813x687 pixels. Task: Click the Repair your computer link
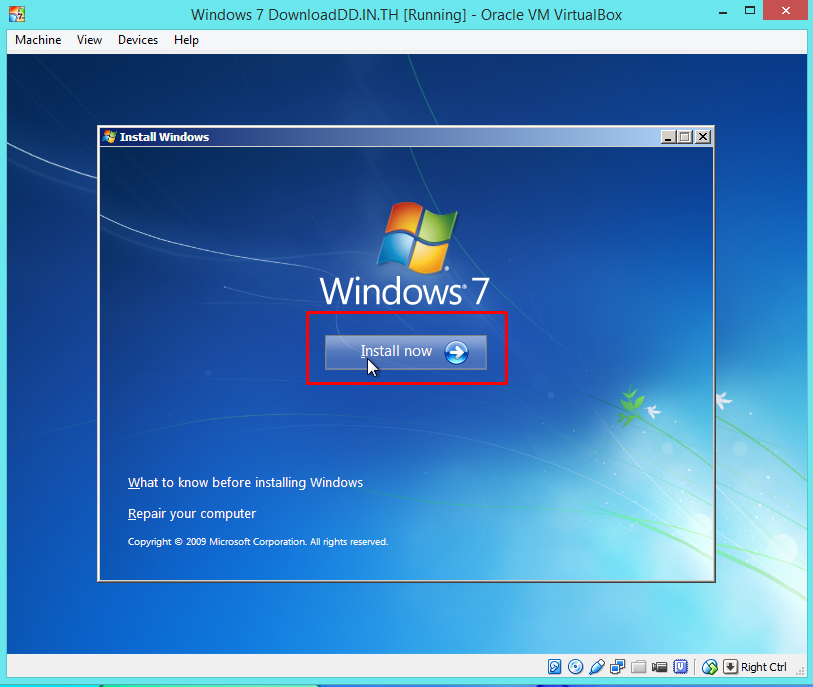(192, 514)
